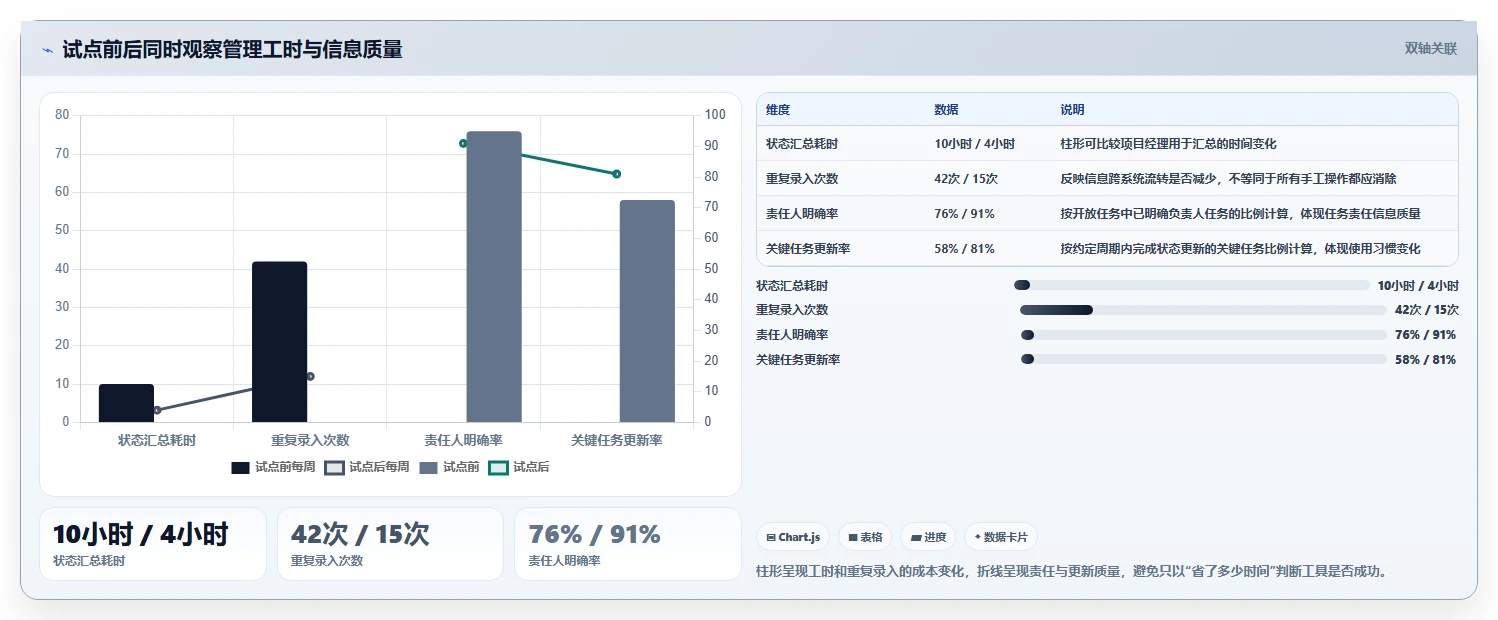Click table cell 58% / 81%
The width and height of the screenshot is (1498, 620).
click(x=964, y=249)
